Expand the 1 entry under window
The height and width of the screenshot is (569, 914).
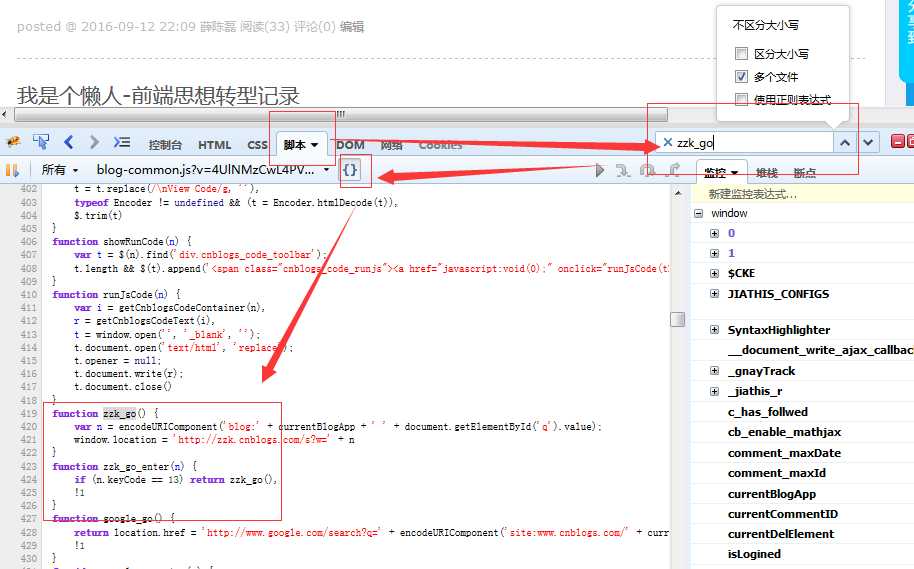click(x=714, y=253)
